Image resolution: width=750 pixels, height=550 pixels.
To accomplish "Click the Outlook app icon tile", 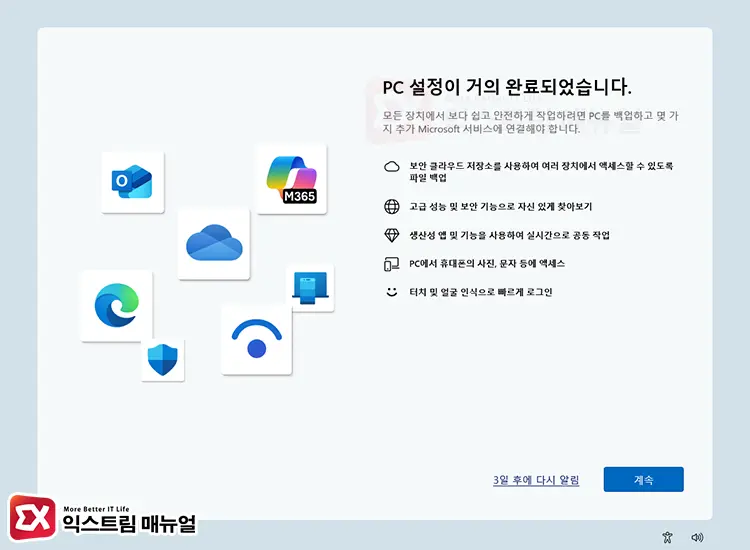I will coord(133,182).
